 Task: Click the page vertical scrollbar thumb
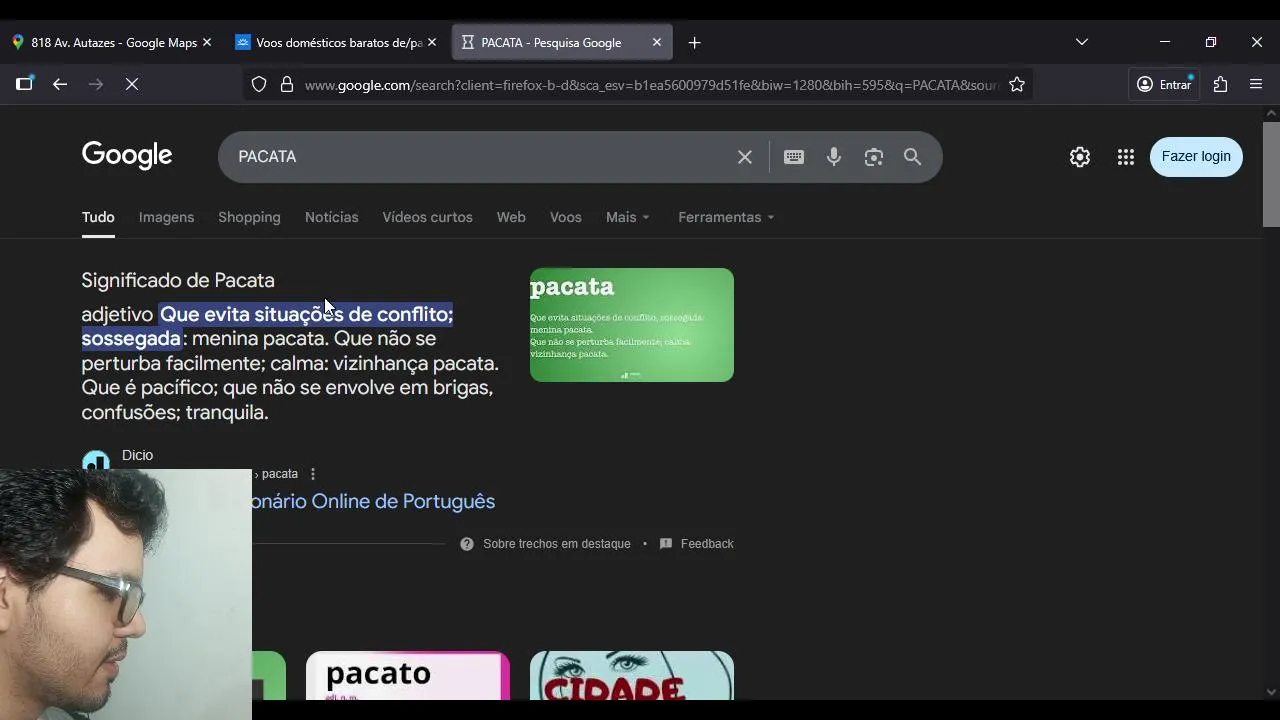point(1271,174)
